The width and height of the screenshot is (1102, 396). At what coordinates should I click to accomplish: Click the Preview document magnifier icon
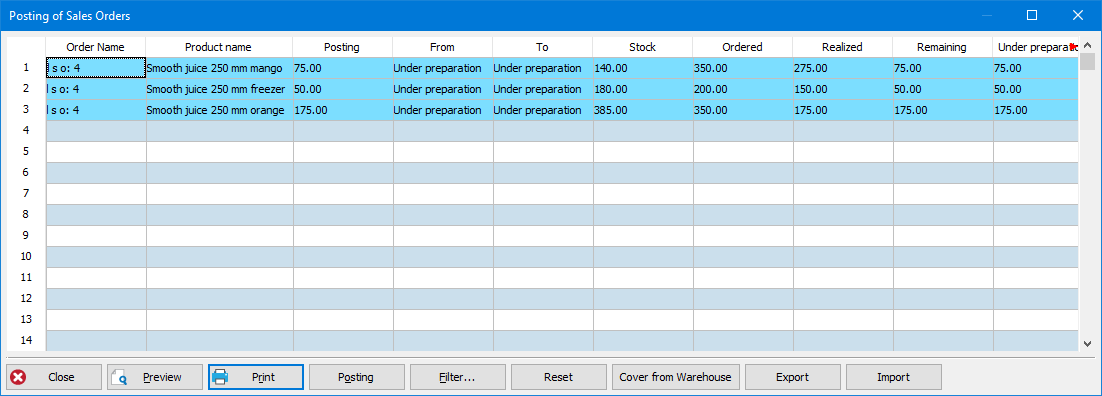(119, 377)
